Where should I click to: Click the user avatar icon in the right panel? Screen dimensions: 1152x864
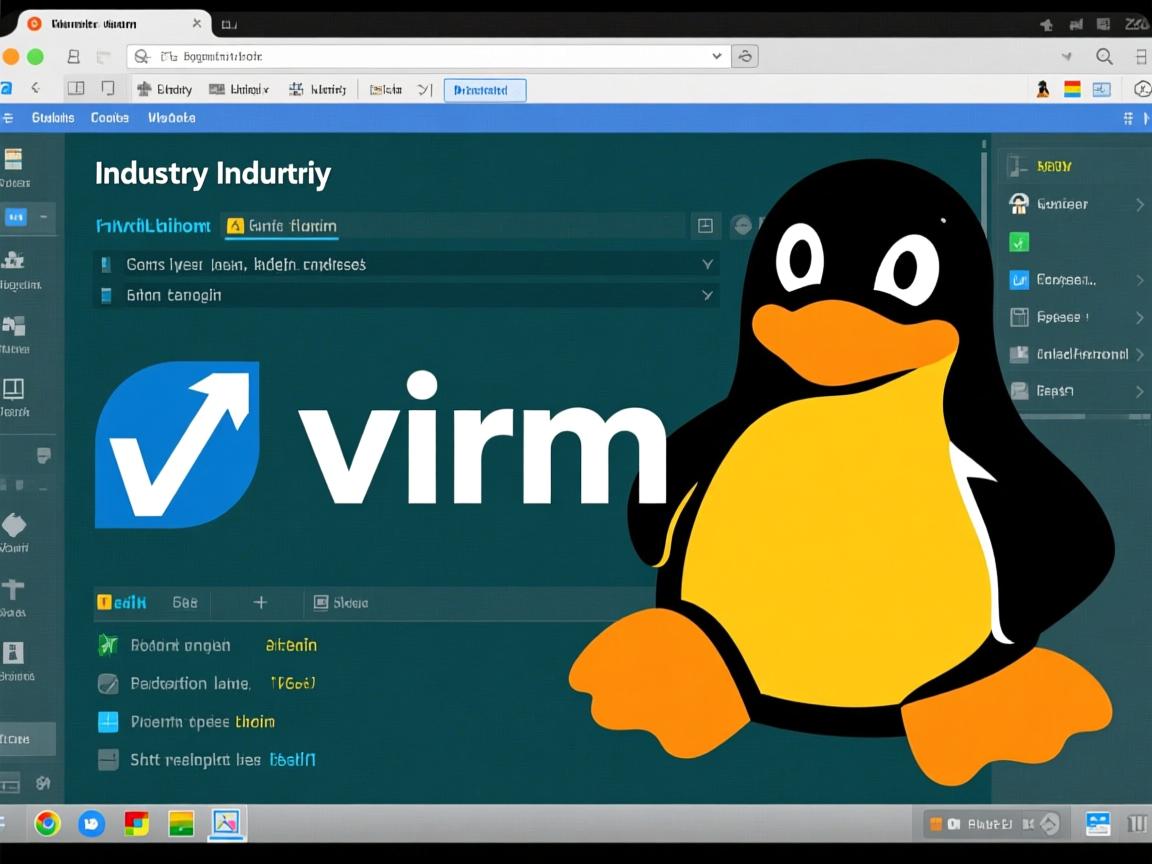1018,203
